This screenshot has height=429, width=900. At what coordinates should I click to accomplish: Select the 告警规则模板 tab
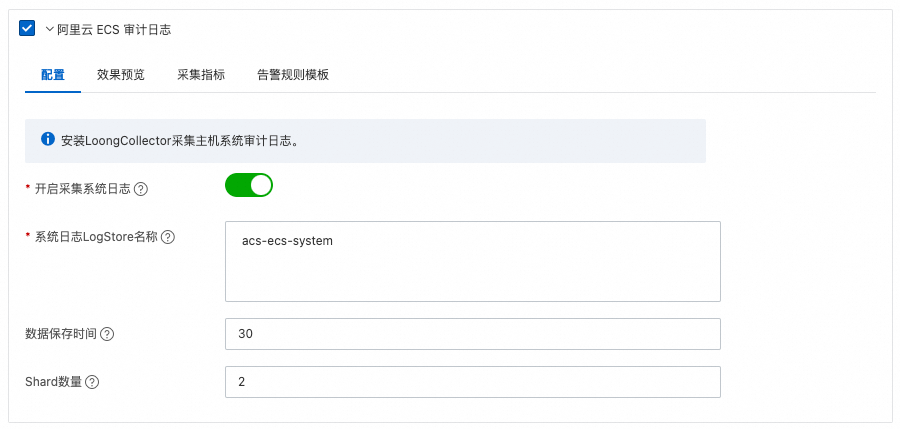point(293,75)
